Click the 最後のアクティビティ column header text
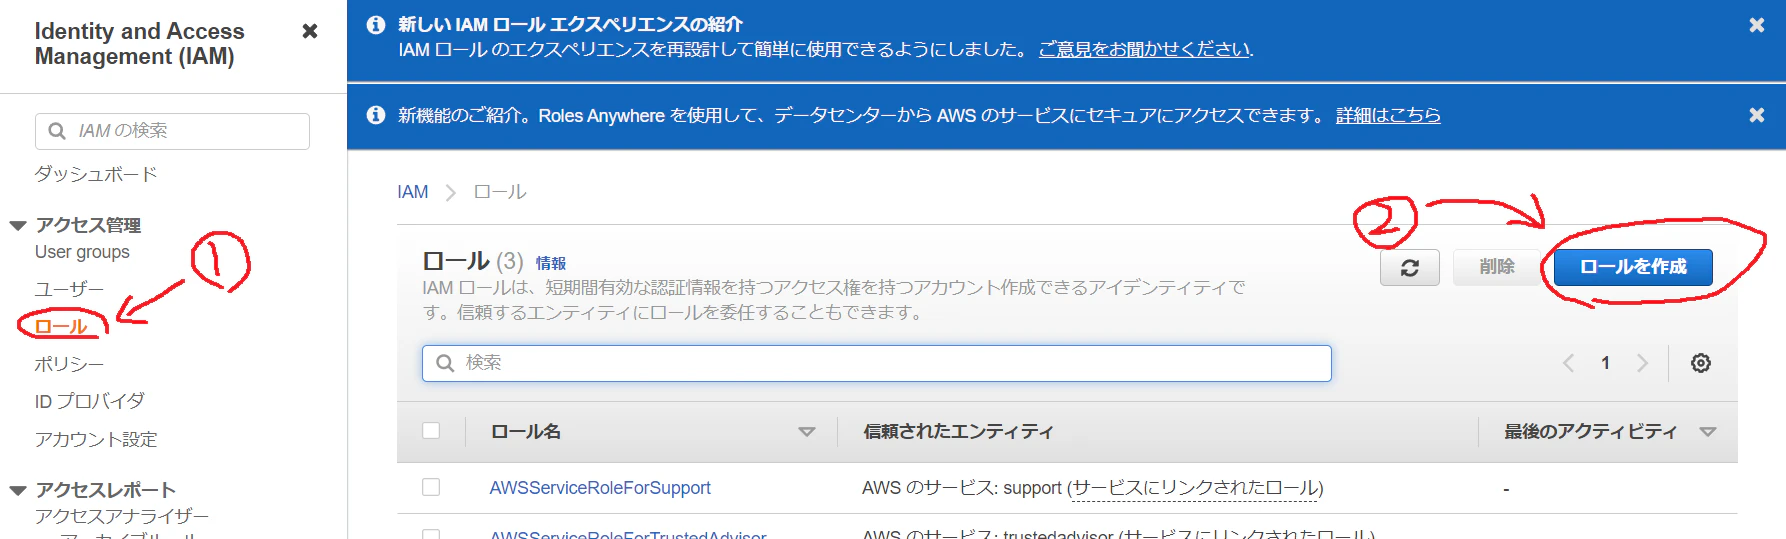This screenshot has width=1786, height=539. tap(1590, 431)
